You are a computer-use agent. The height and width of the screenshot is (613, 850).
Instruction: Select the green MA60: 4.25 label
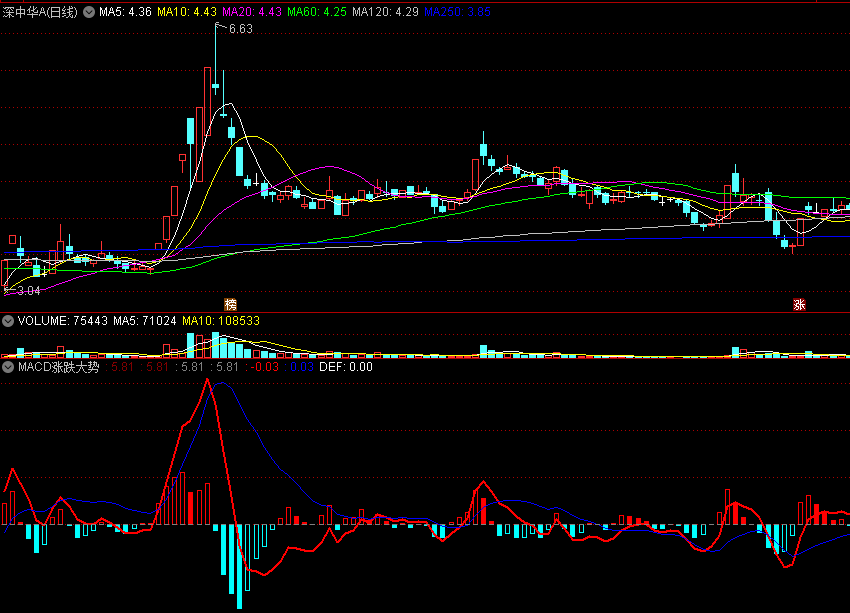pos(317,12)
